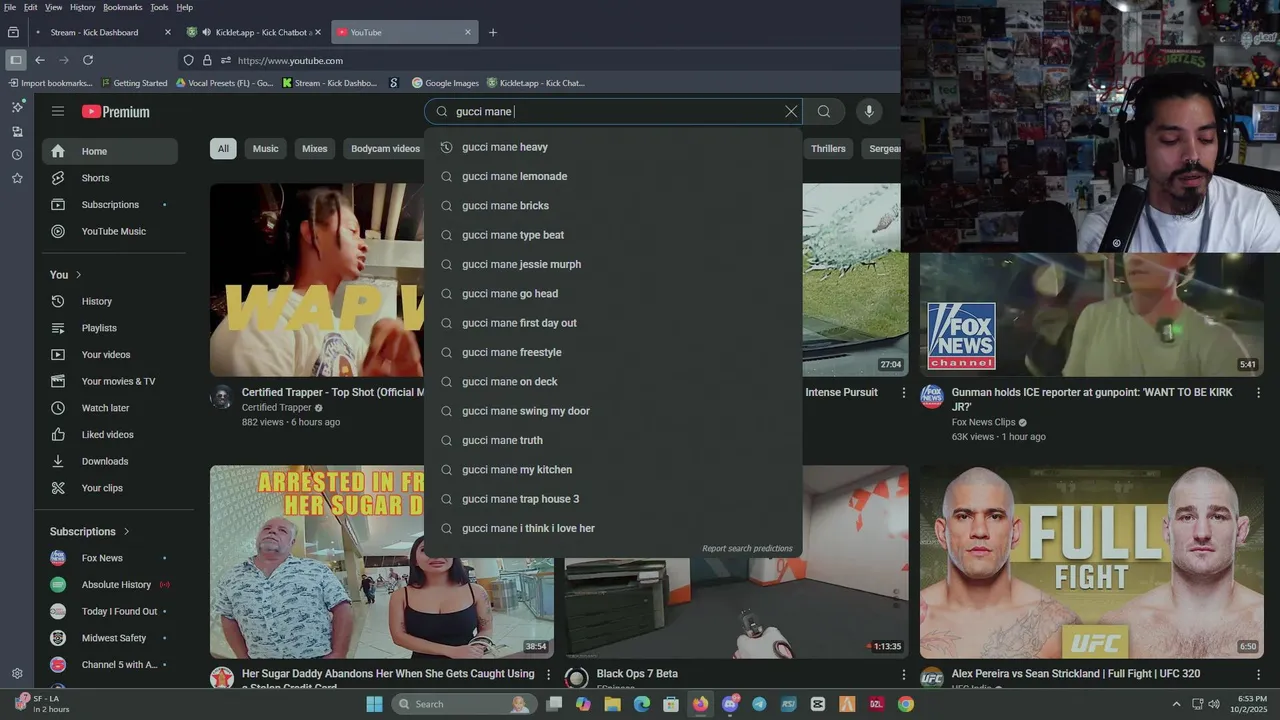Open Microsoft Edge from taskbar
Viewport: 1280px width, 720px height.
click(642, 704)
